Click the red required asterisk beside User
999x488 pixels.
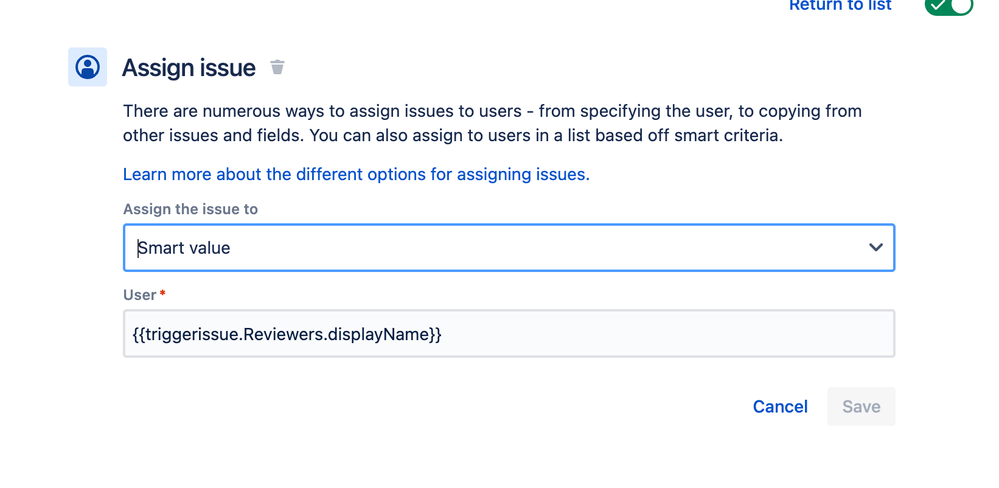[x=162, y=294]
